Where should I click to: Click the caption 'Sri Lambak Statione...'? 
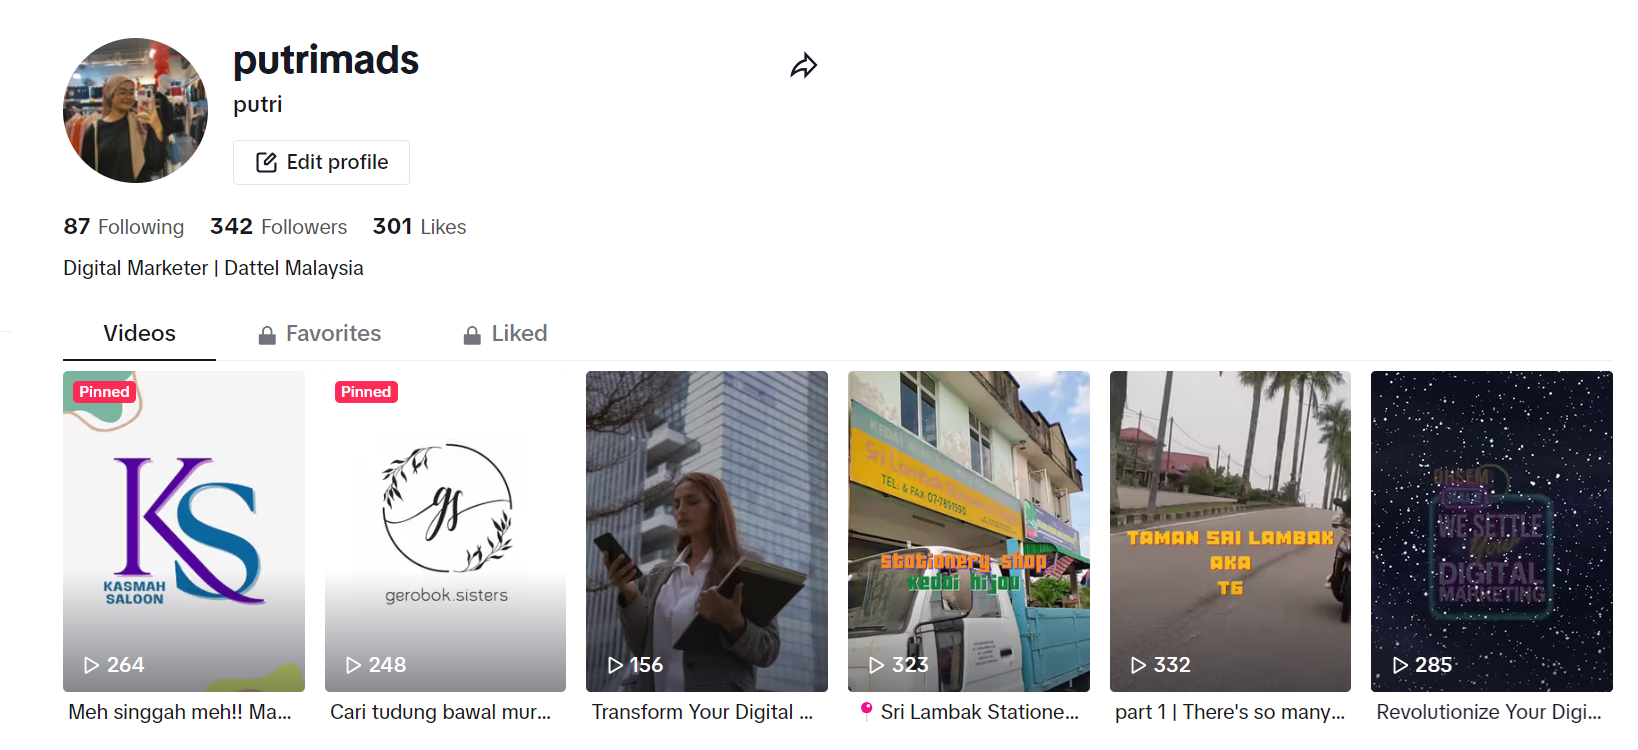[x=980, y=712]
